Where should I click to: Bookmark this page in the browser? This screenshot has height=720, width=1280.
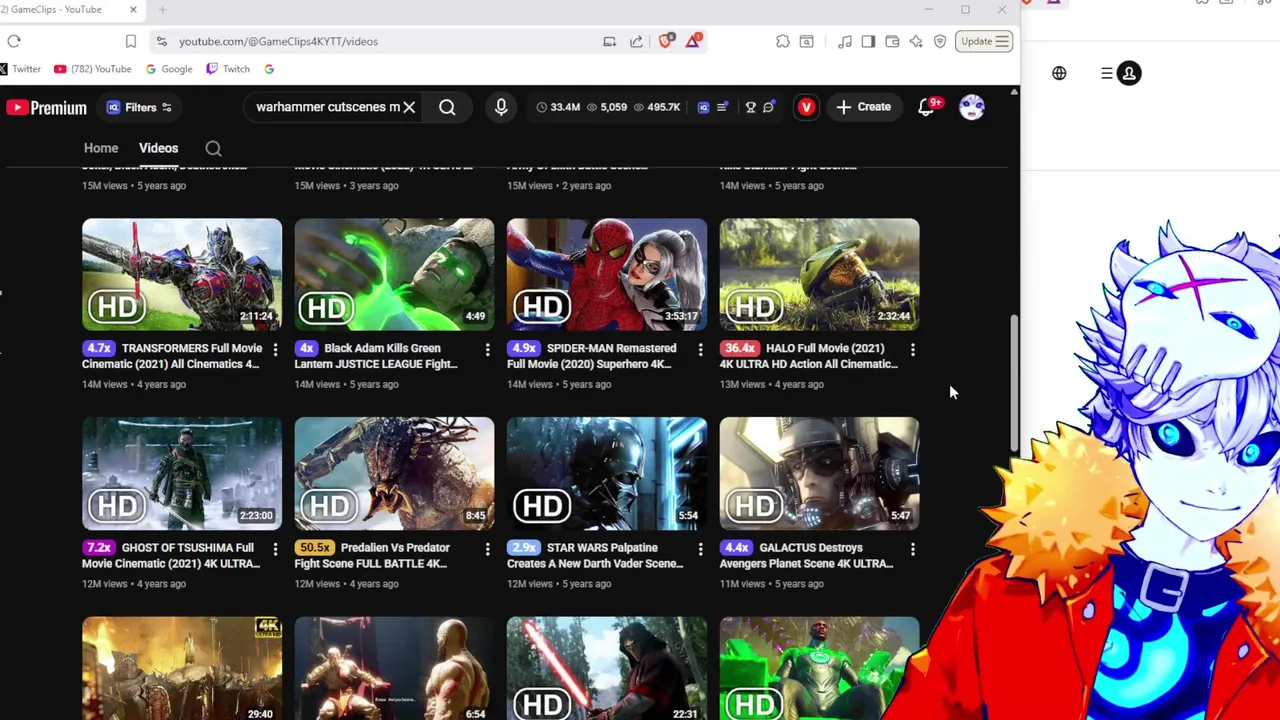(x=130, y=41)
